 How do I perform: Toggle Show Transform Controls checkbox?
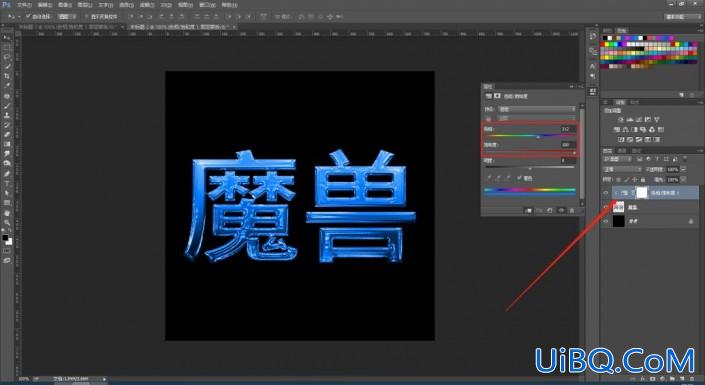pos(87,16)
